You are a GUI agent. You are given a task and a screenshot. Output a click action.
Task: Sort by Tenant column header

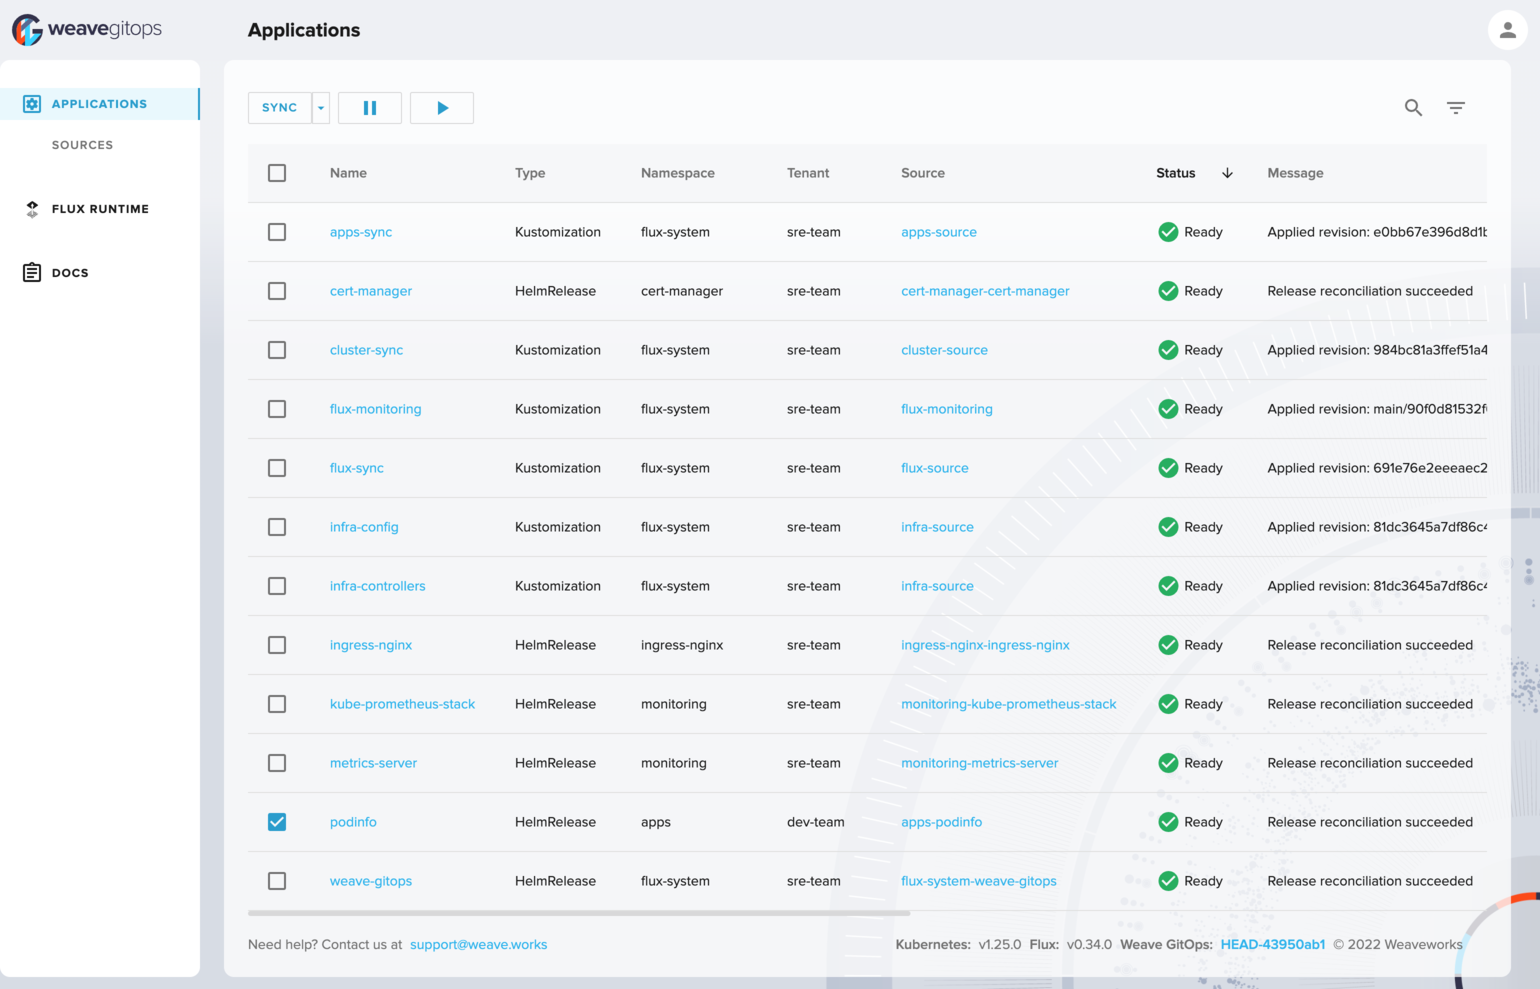tap(808, 173)
